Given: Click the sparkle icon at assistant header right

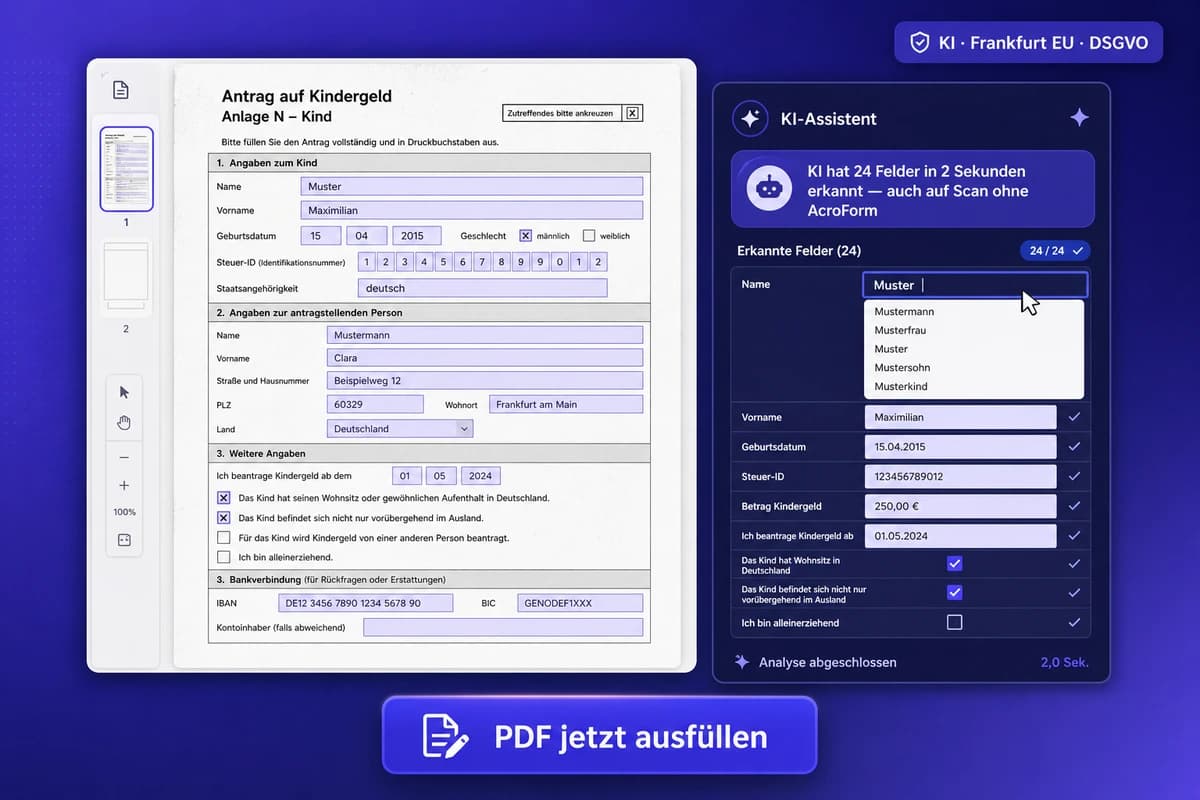Looking at the screenshot, I should pos(1079,117).
